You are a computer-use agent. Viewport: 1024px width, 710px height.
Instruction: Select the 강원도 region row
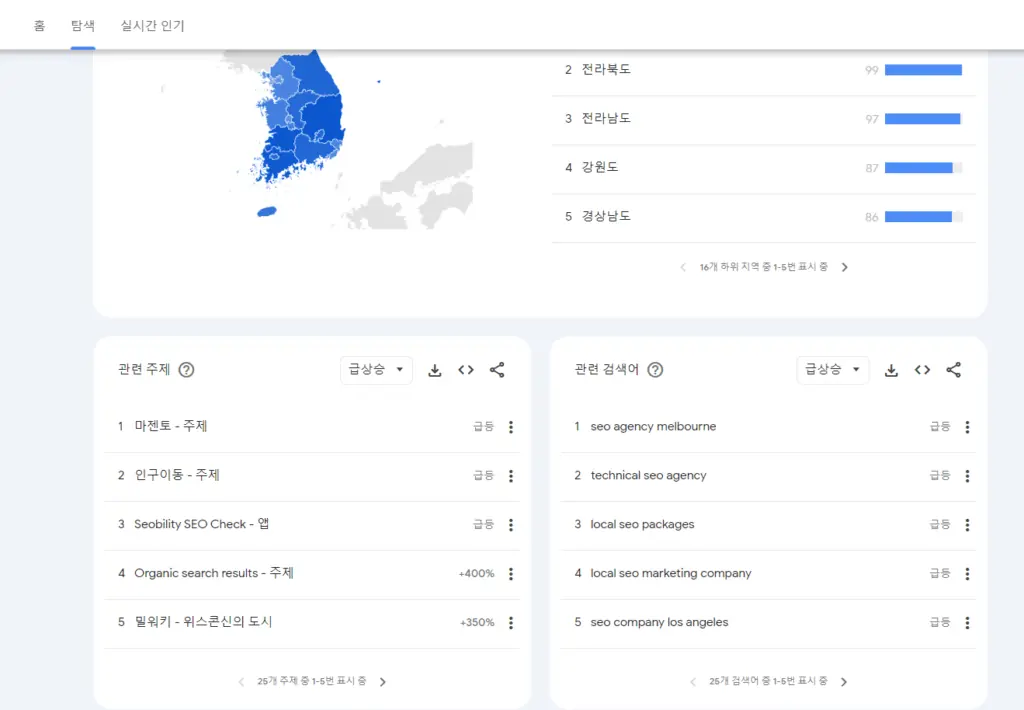[763, 168]
